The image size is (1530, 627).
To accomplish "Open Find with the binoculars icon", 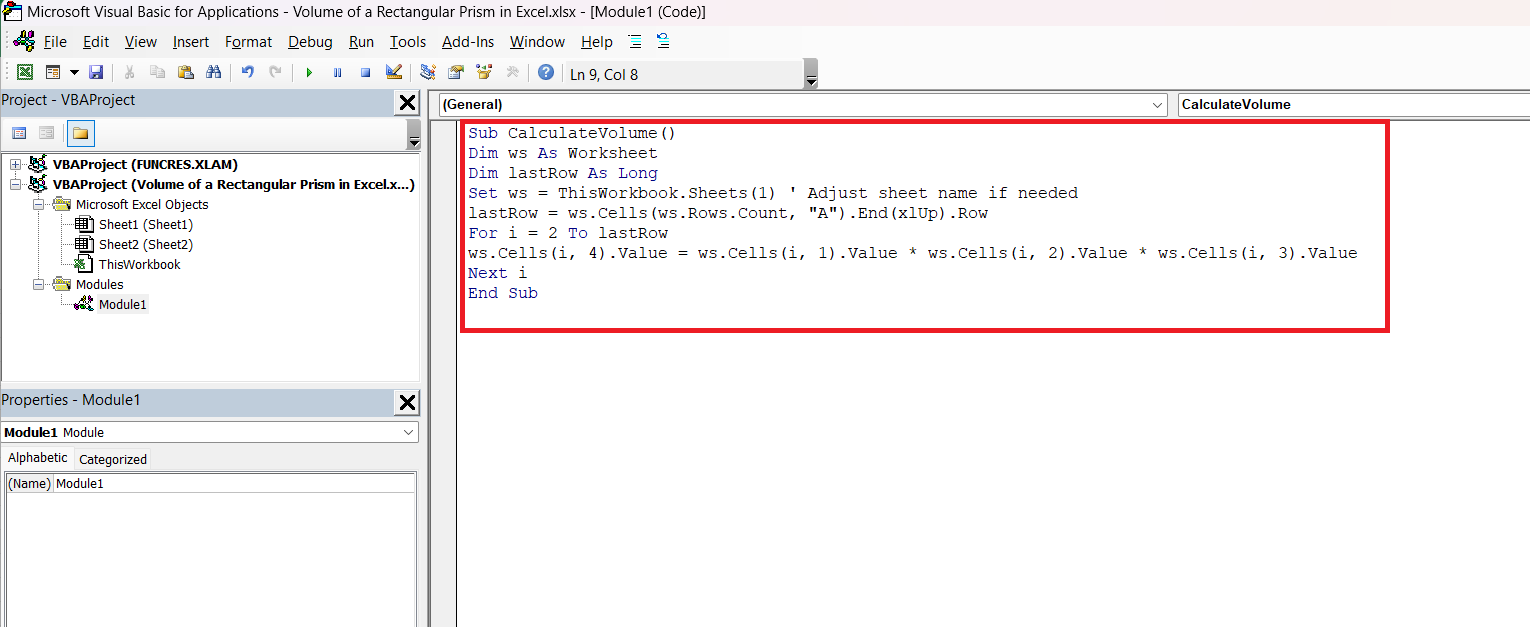I will point(213,73).
